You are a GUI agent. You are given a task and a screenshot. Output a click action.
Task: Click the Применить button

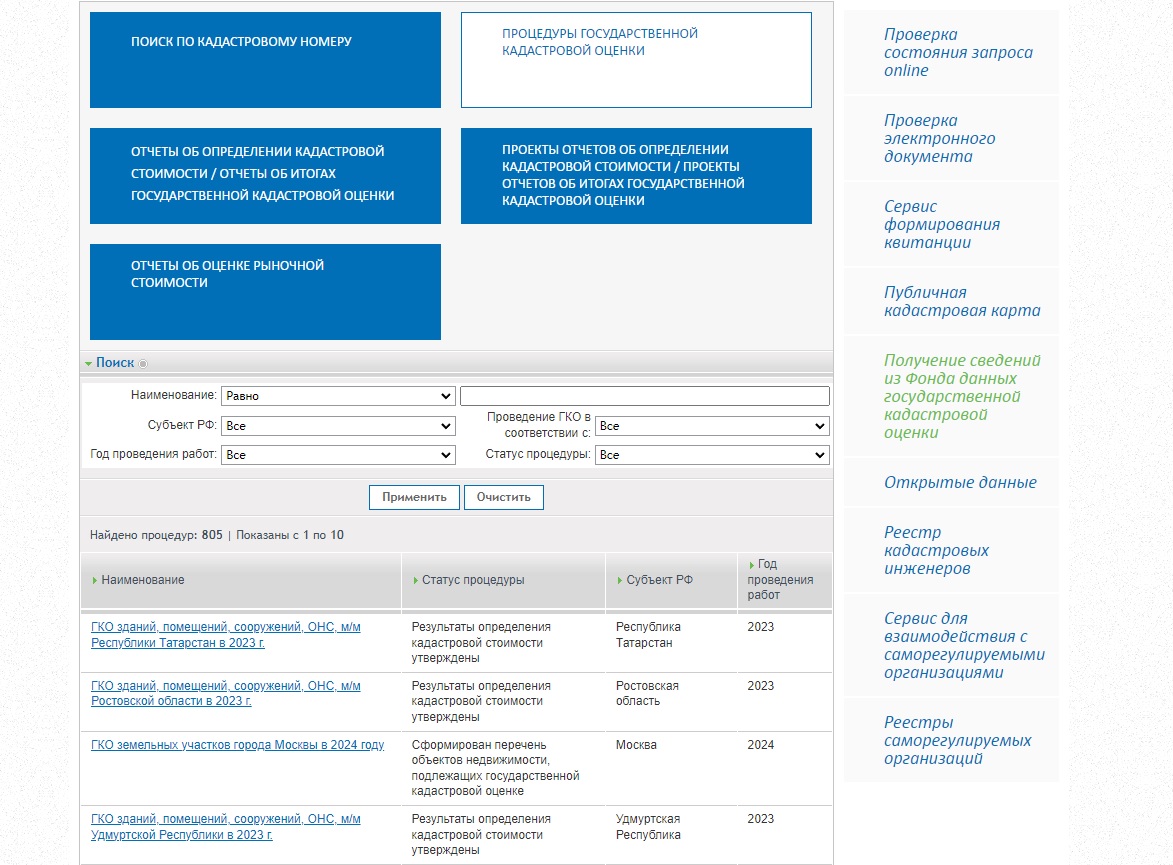(x=414, y=498)
